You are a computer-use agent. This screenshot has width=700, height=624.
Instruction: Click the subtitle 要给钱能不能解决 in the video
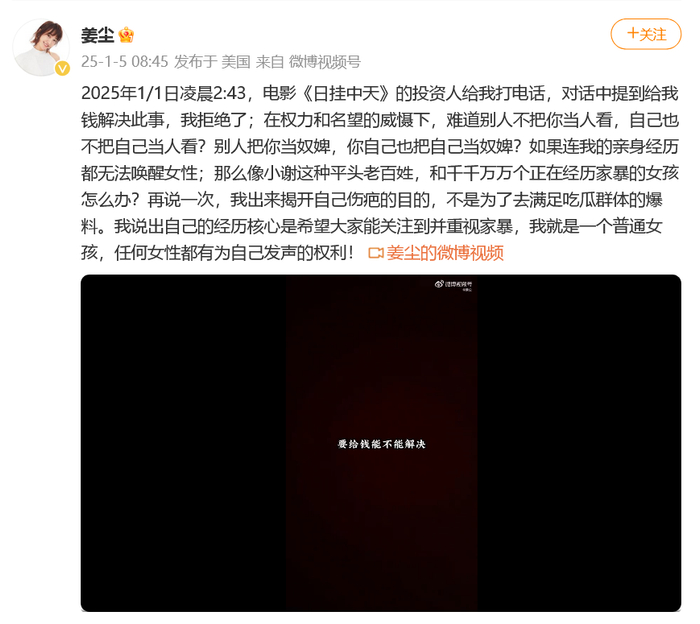[381, 444]
